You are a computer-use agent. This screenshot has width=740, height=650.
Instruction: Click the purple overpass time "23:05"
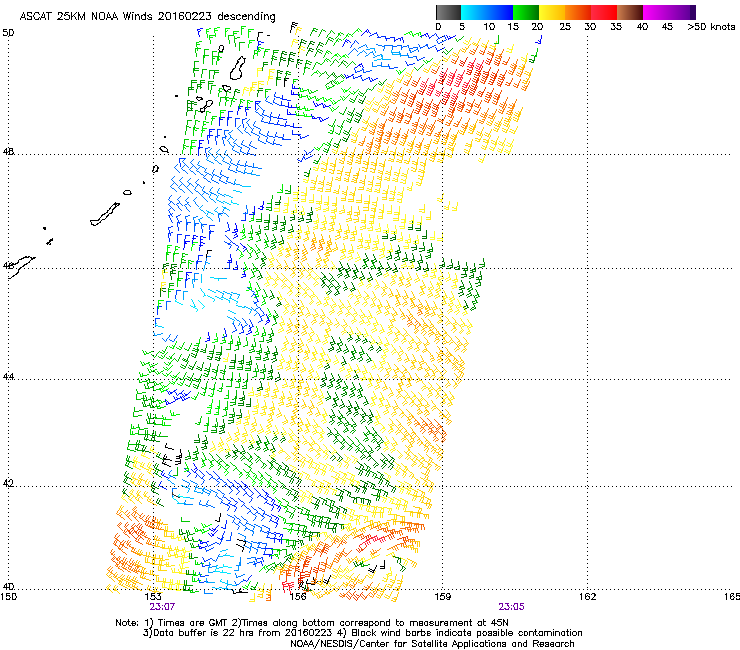512,607
